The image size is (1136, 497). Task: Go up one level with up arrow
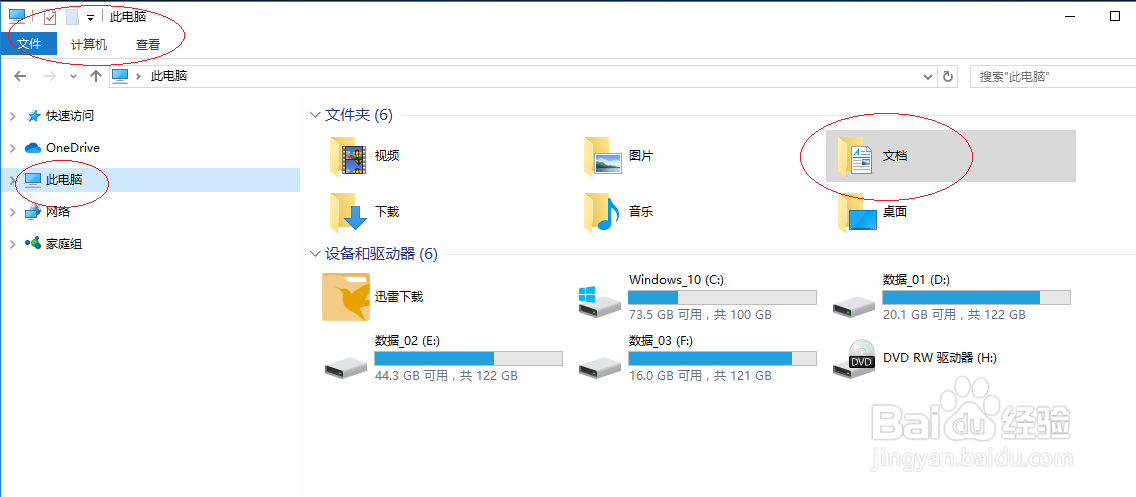click(96, 76)
